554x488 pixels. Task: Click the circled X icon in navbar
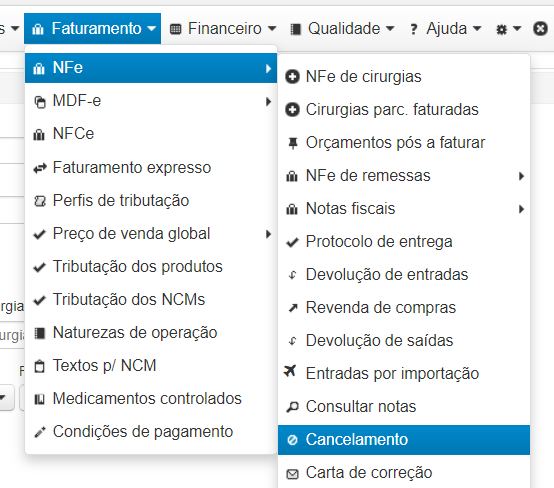pos(540,29)
